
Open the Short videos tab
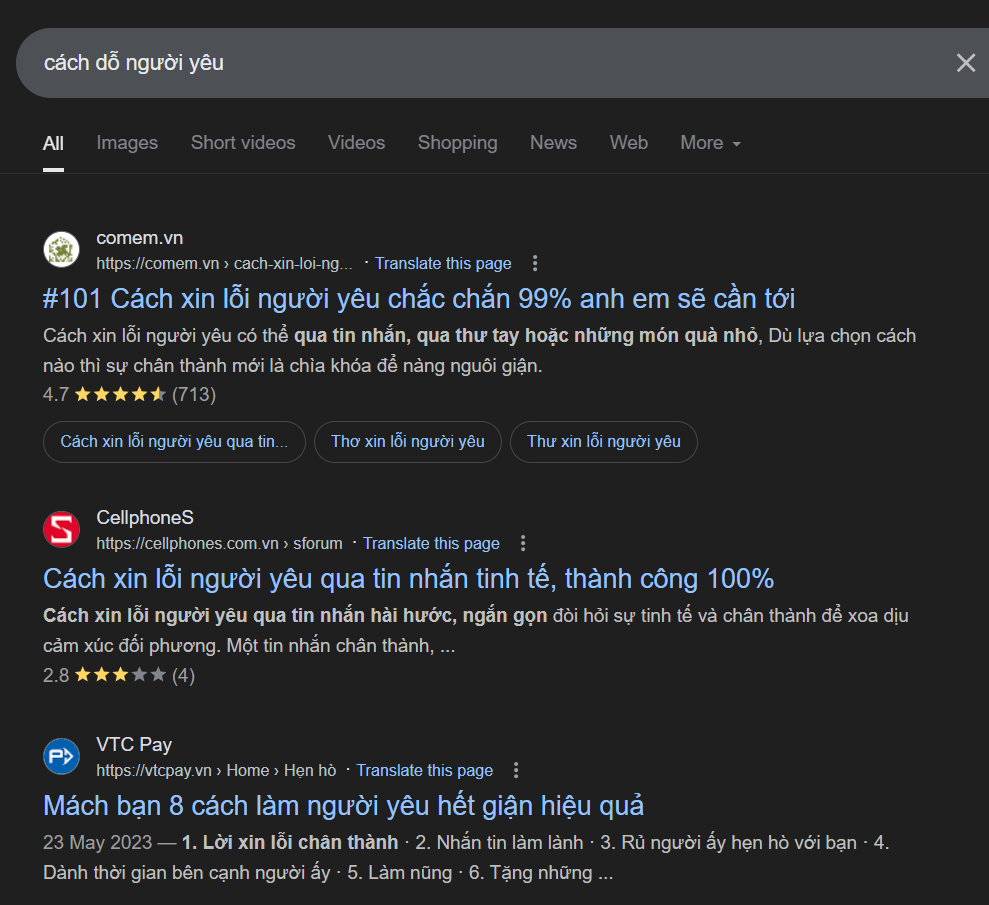point(243,143)
